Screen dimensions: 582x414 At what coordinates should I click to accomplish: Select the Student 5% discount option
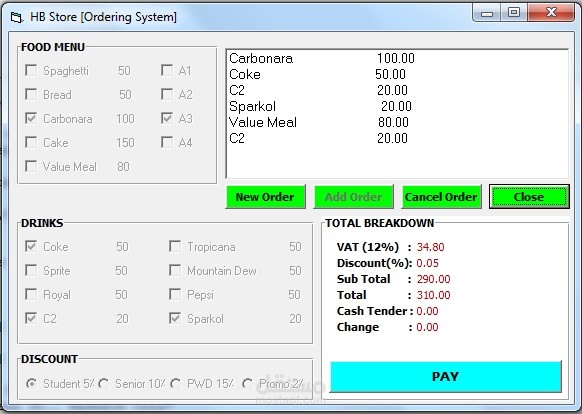pyautogui.click(x=32, y=383)
